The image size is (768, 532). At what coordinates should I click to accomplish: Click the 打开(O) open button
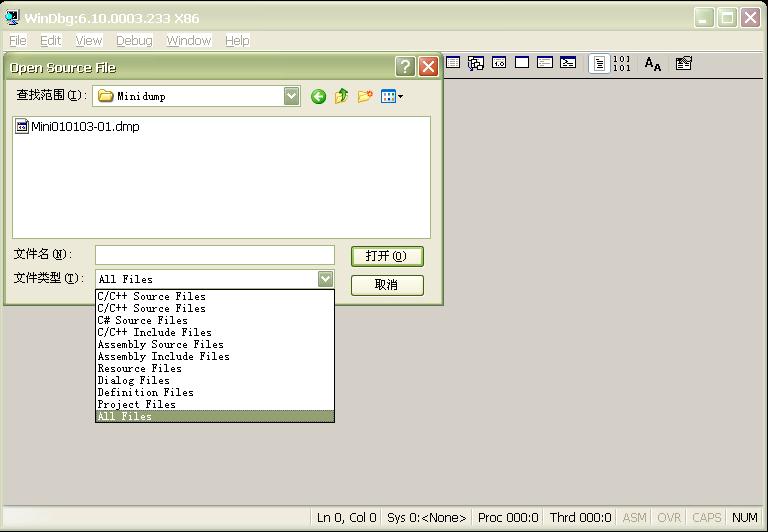point(387,256)
